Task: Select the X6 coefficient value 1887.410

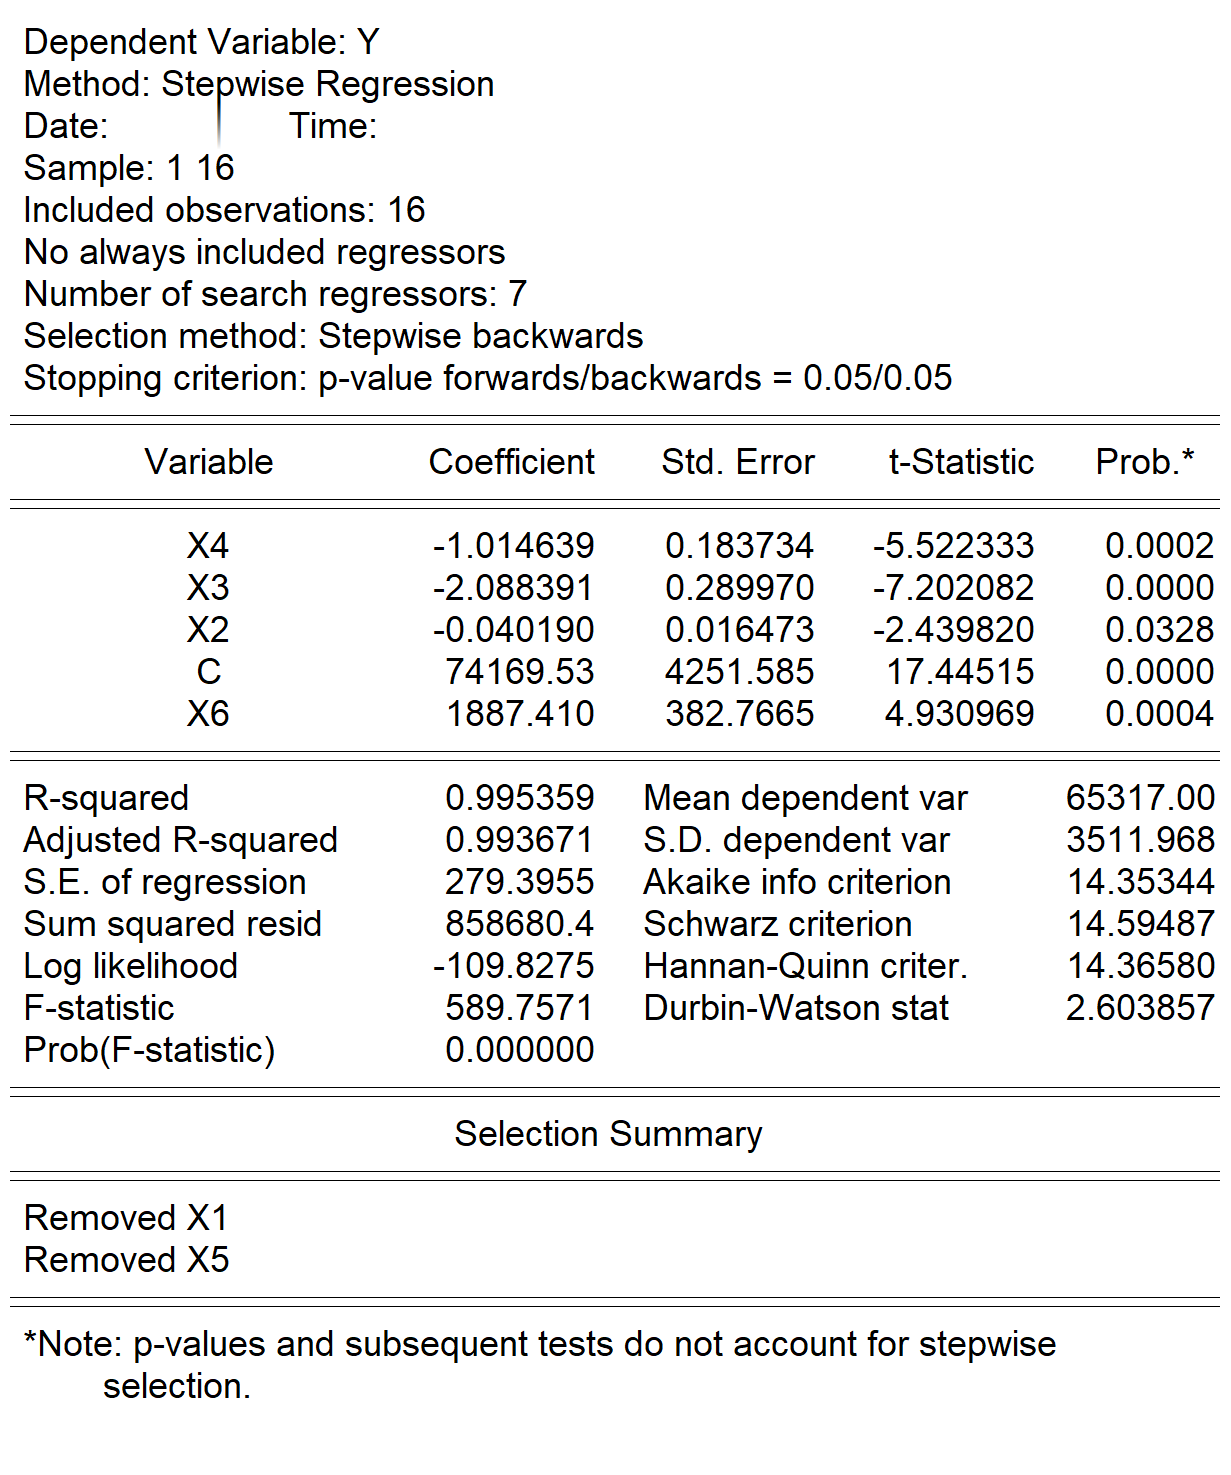Action: pyautogui.click(x=520, y=714)
